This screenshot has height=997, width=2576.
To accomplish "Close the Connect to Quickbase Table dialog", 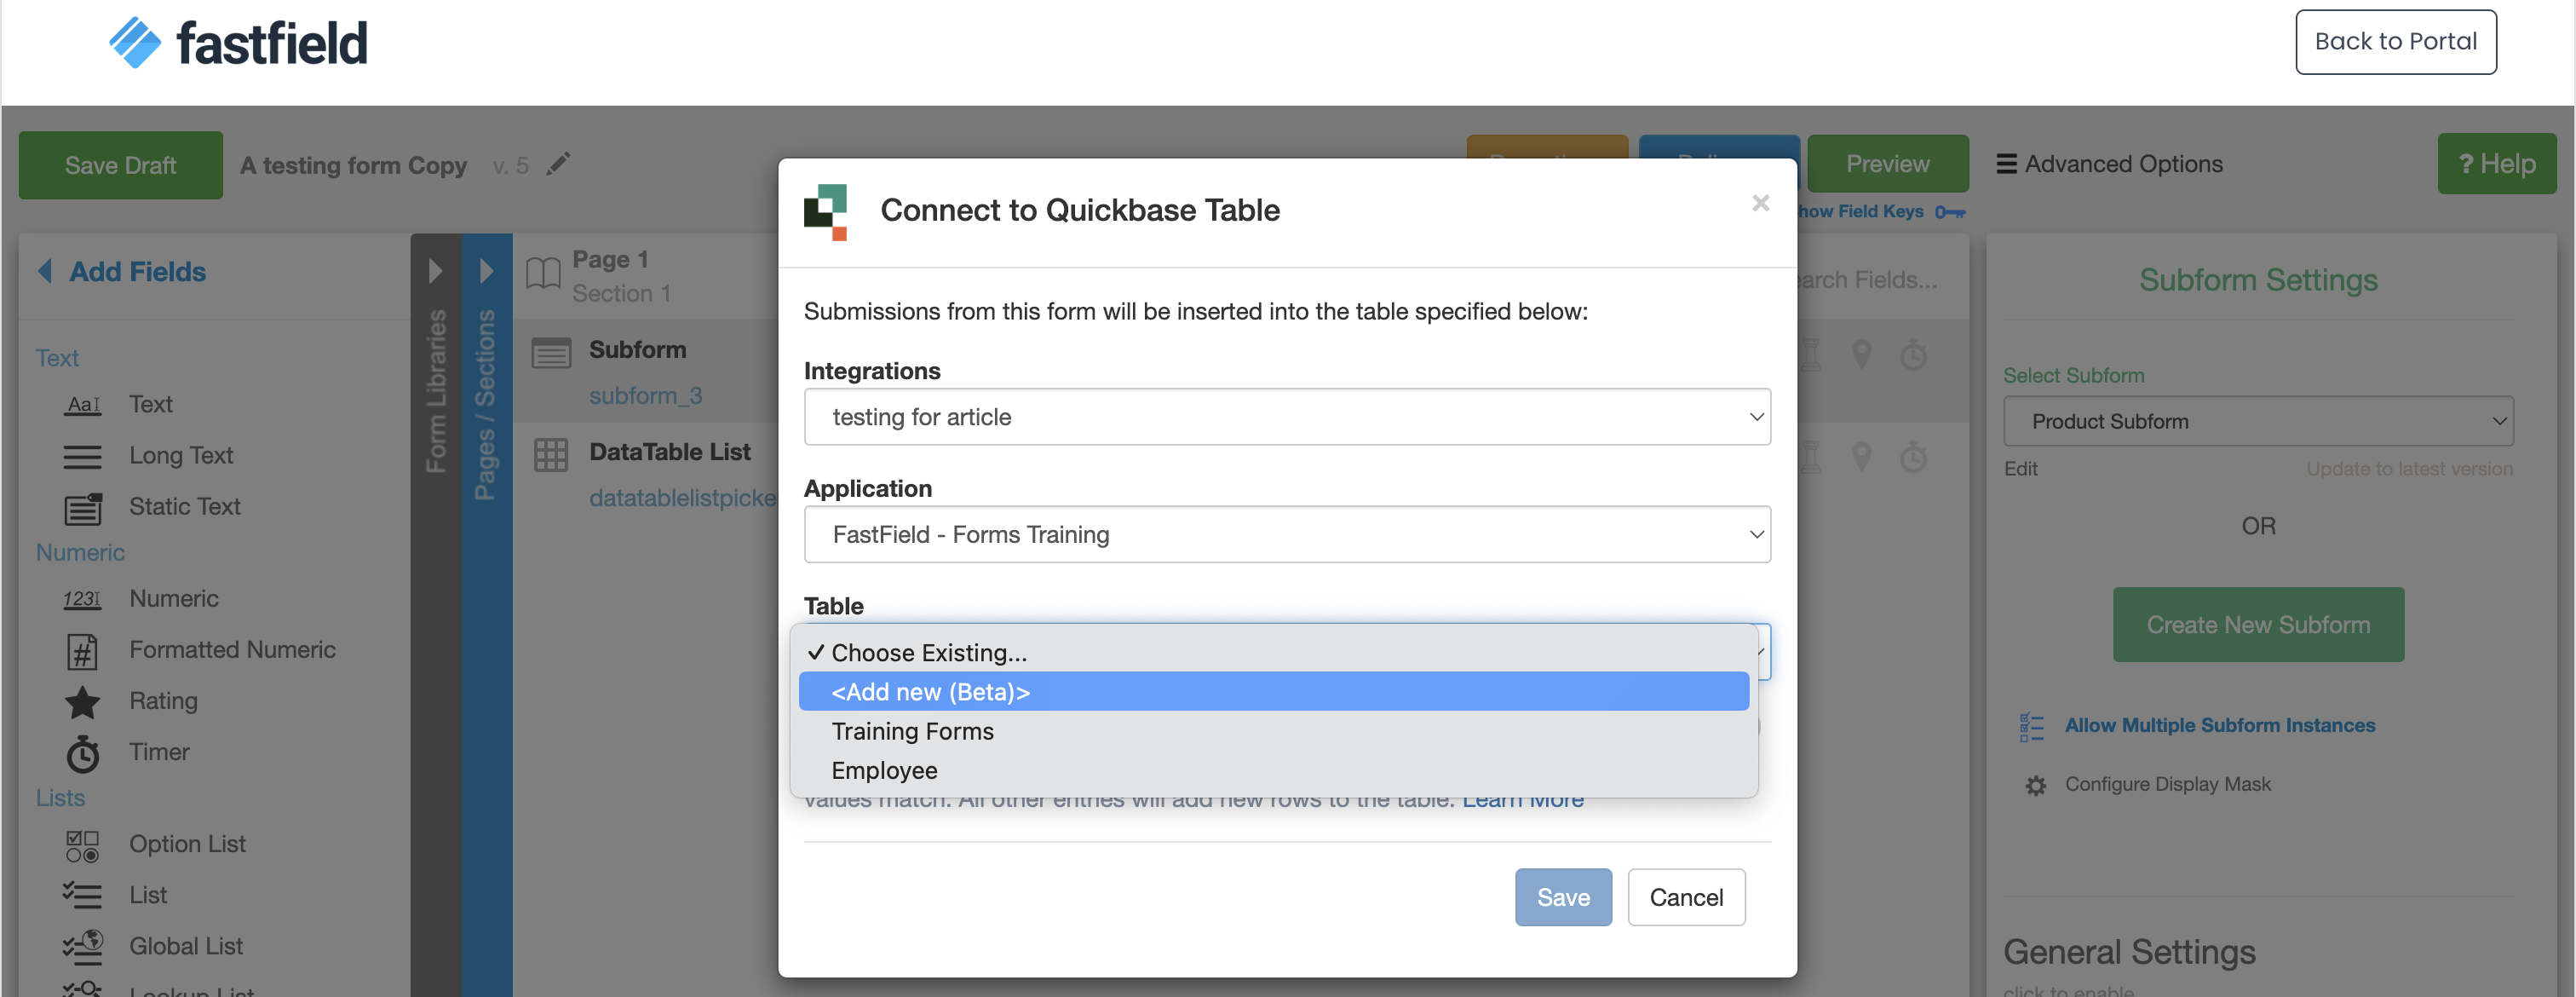I will click(x=1760, y=203).
